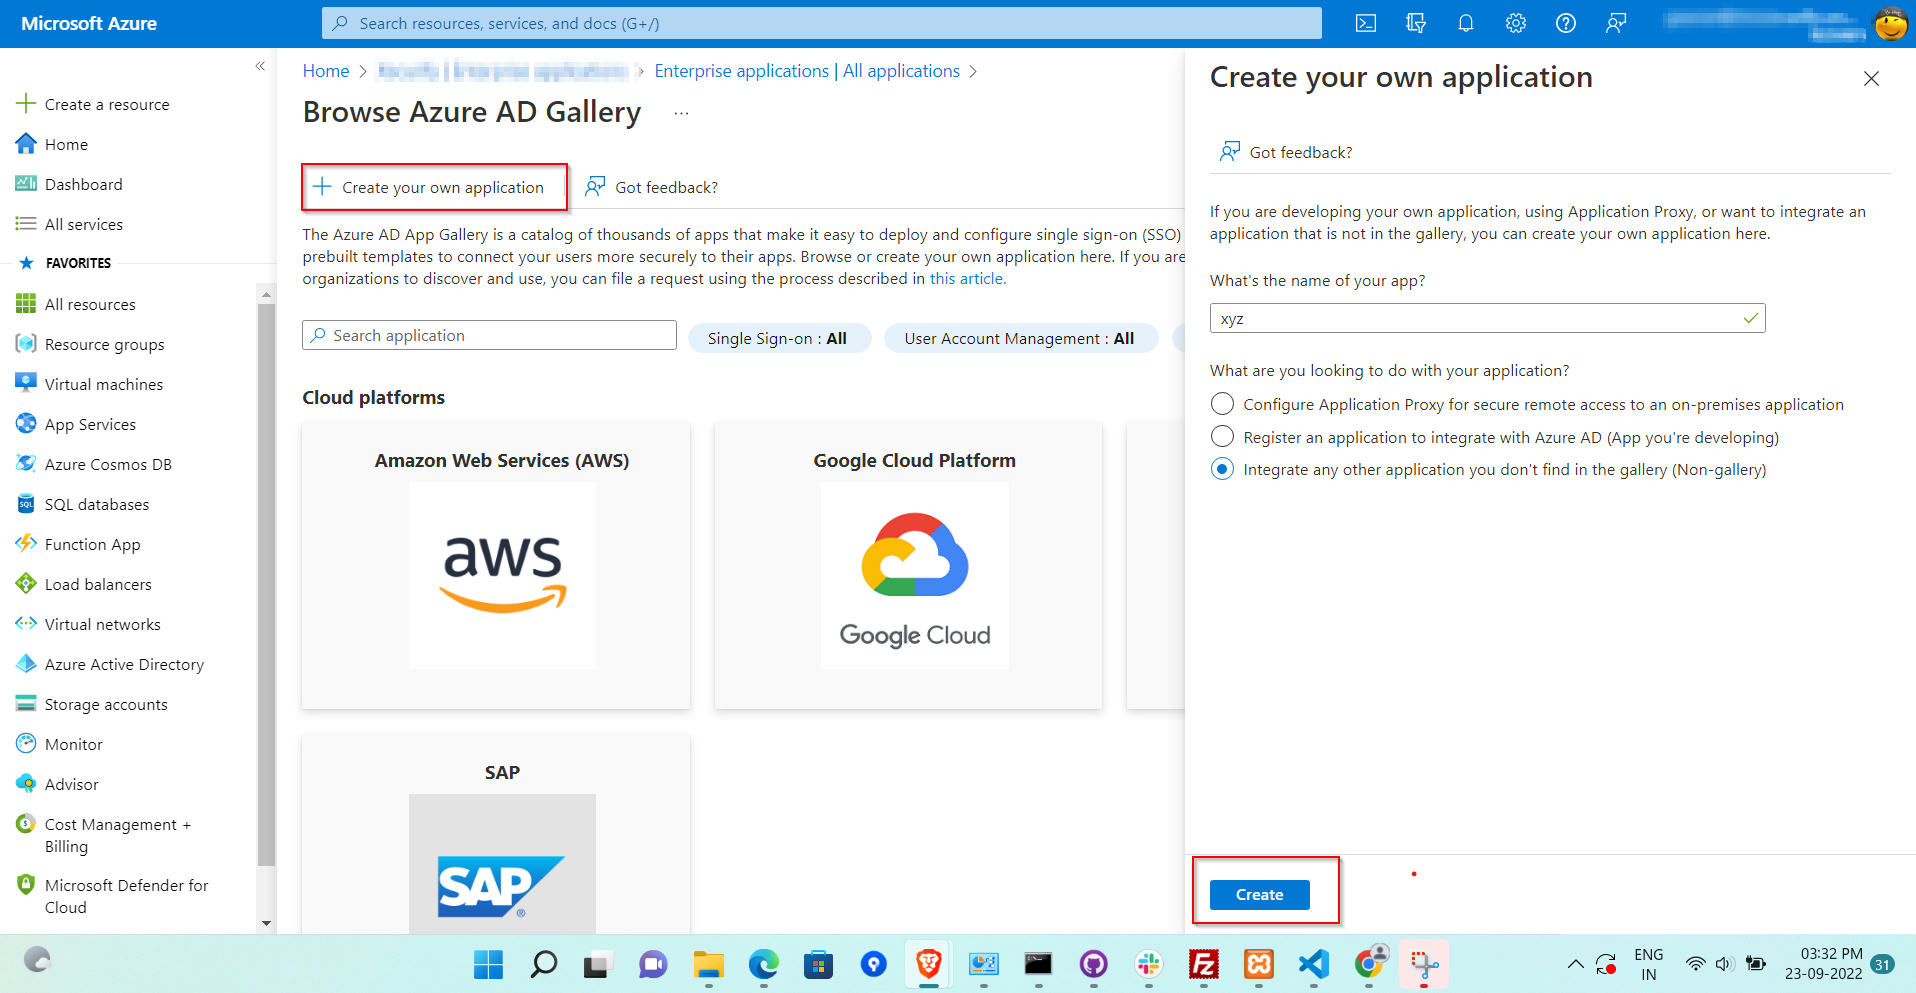The image size is (1916, 993).
Task: Open Azure Cosmos DB from the sidebar
Action: point(107,463)
